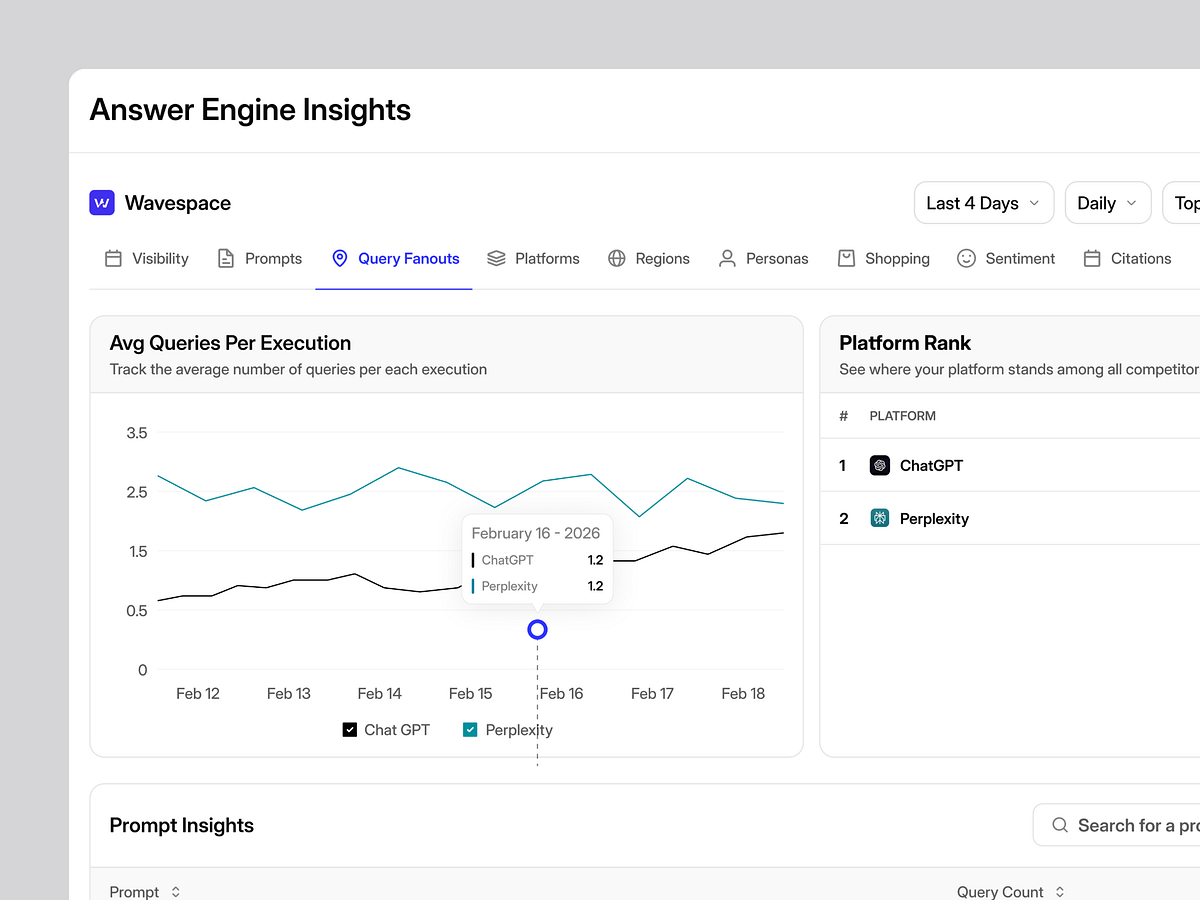
Task: Click the Sentiment tab smiley icon
Action: point(966,258)
